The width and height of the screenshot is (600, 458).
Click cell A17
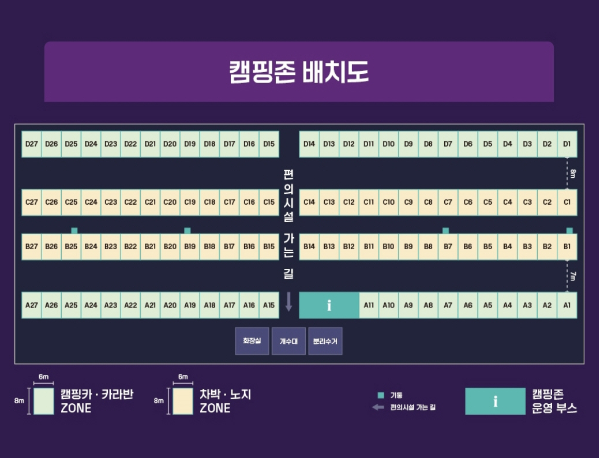click(x=230, y=305)
